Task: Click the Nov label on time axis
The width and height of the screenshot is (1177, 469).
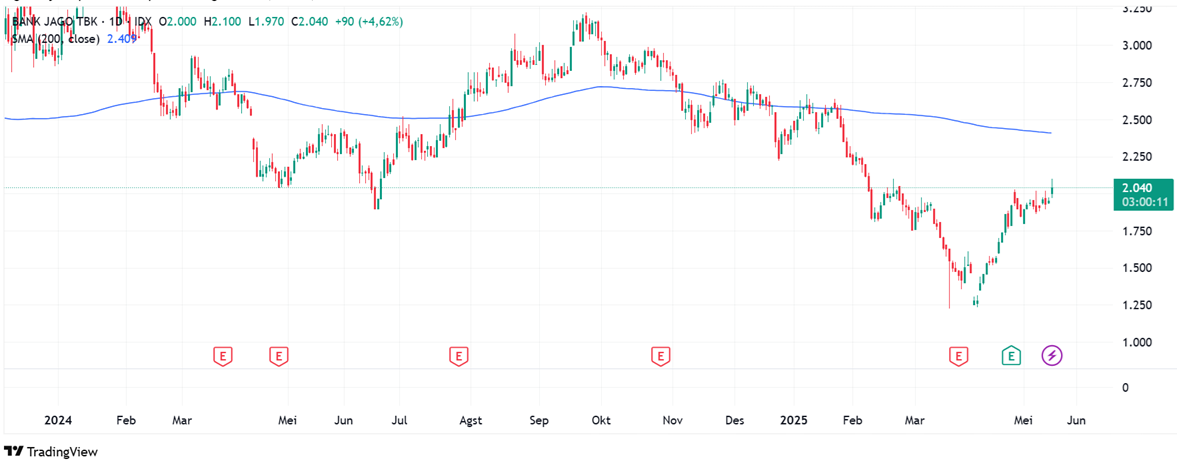Action: point(673,421)
